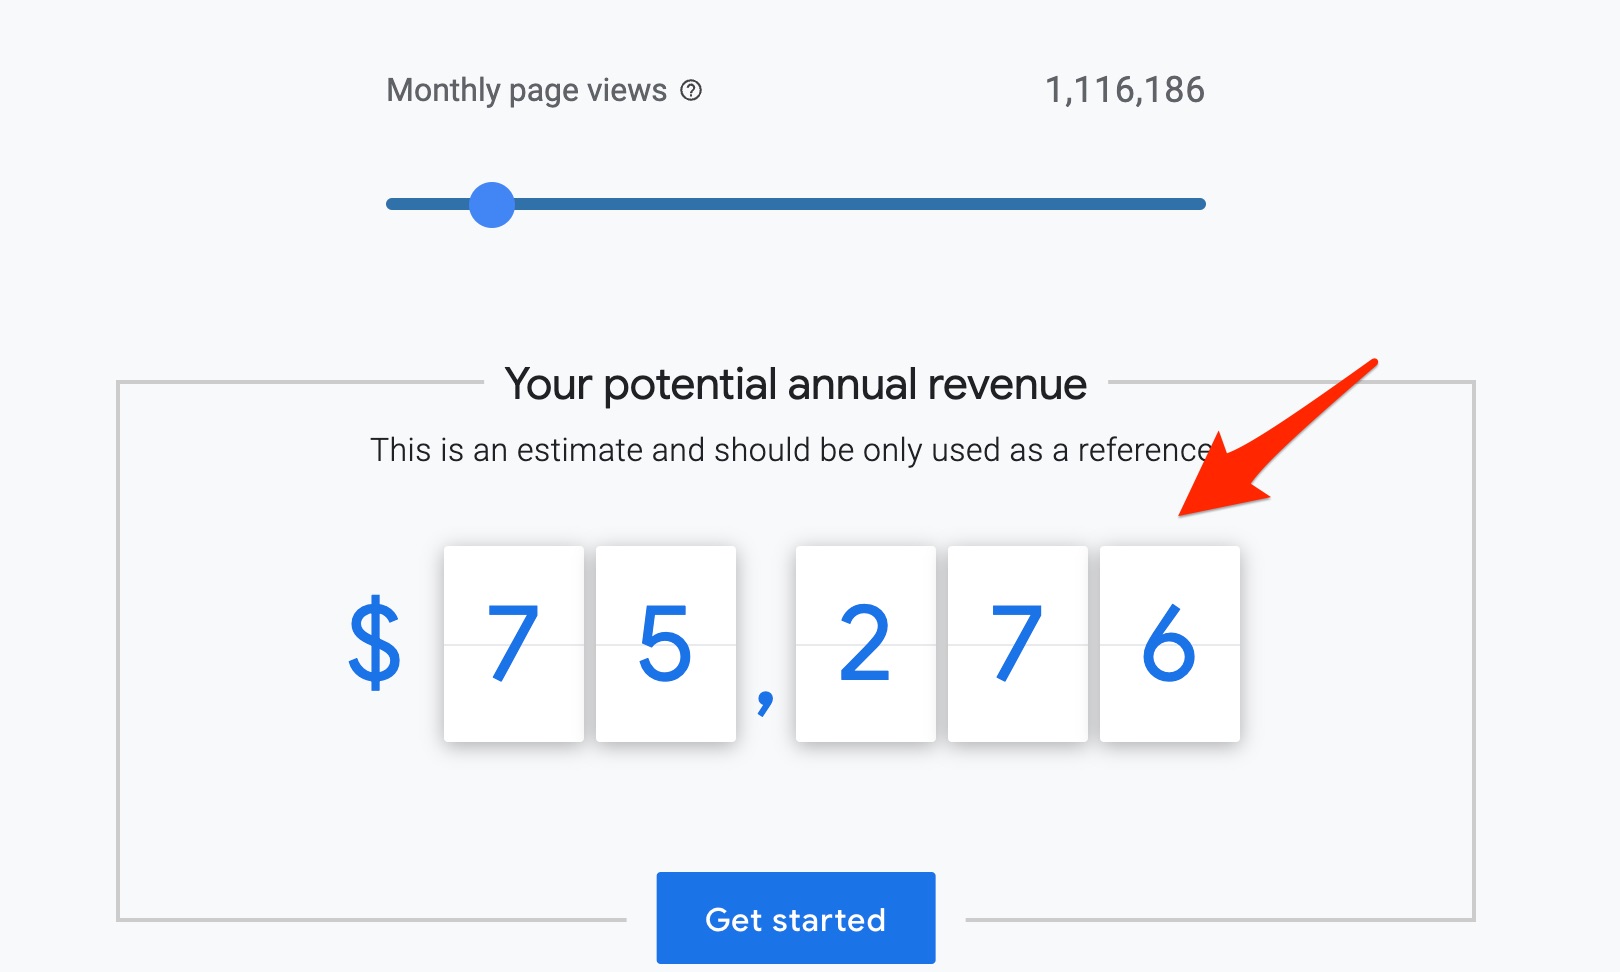This screenshot has height=972, width=1620.
Task: Click the dollar sign in the revenue
Action: click(375, 643)
